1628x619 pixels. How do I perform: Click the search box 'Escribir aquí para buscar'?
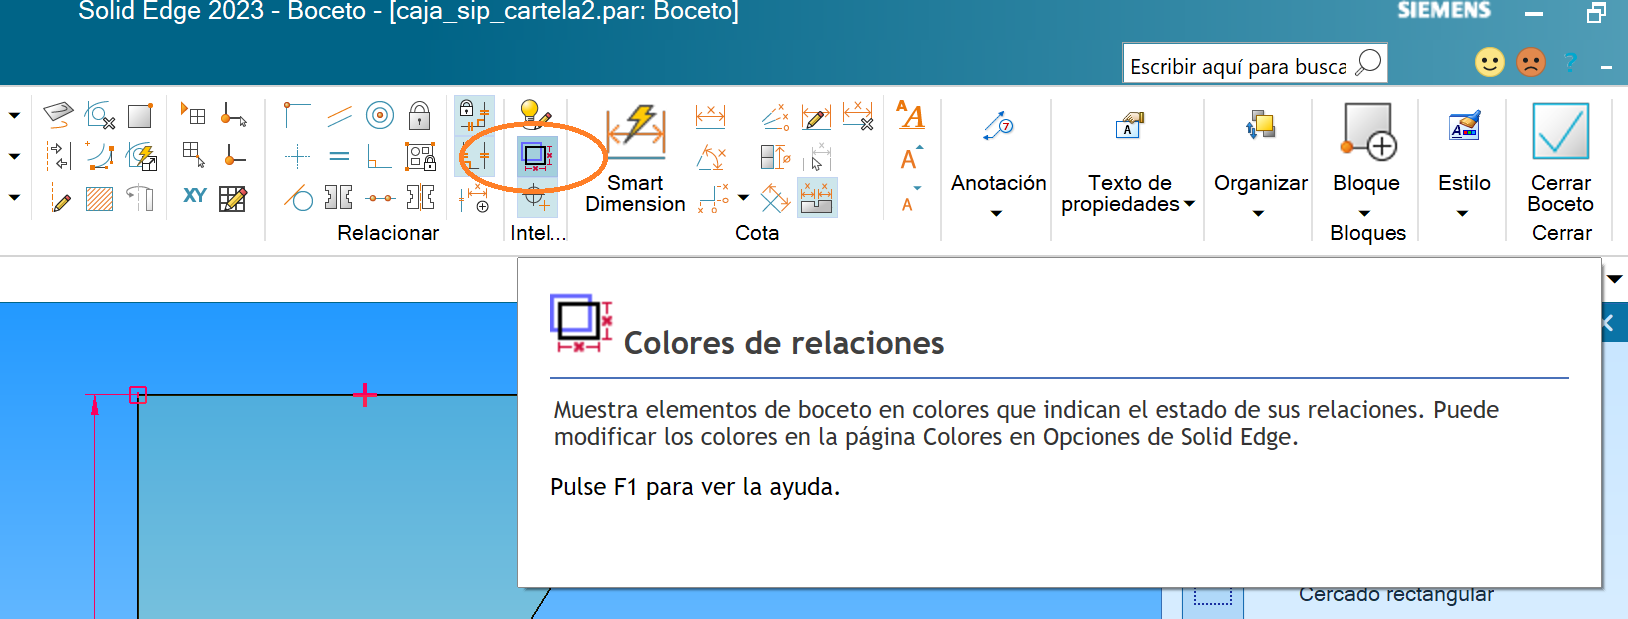pyautogui.click(x=1238, y=66)
